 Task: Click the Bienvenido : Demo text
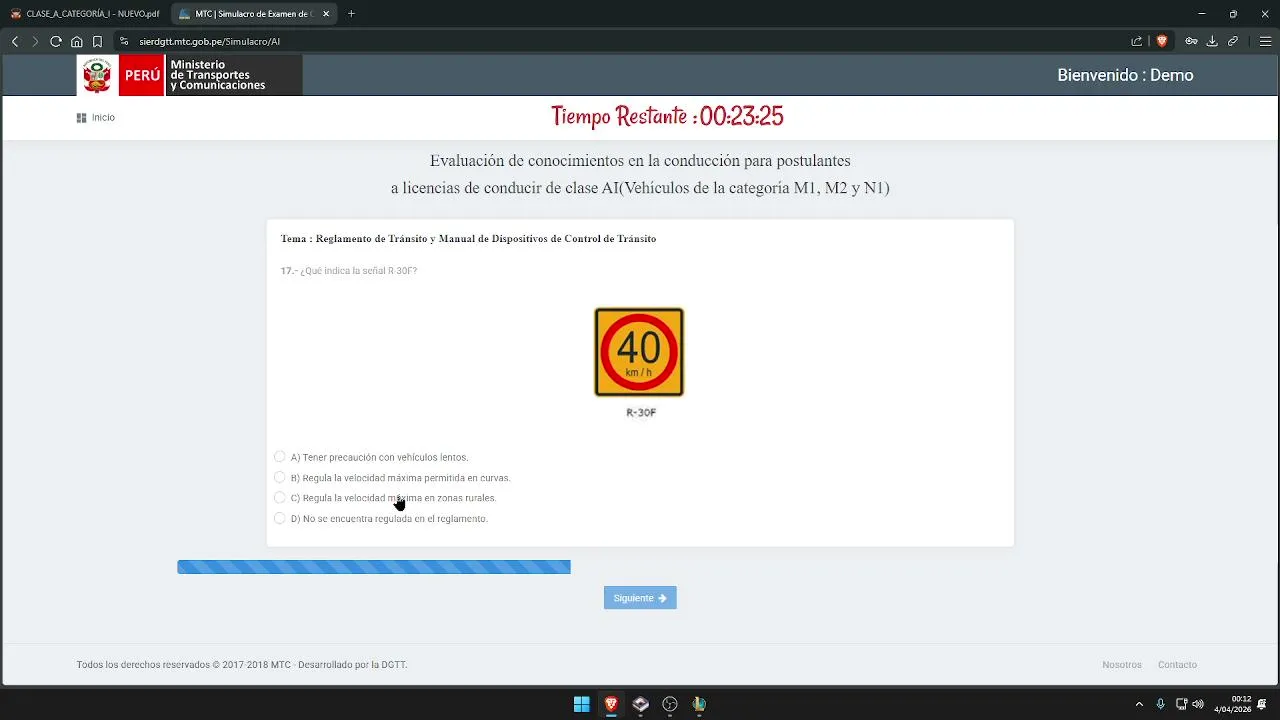point(1125,75)
